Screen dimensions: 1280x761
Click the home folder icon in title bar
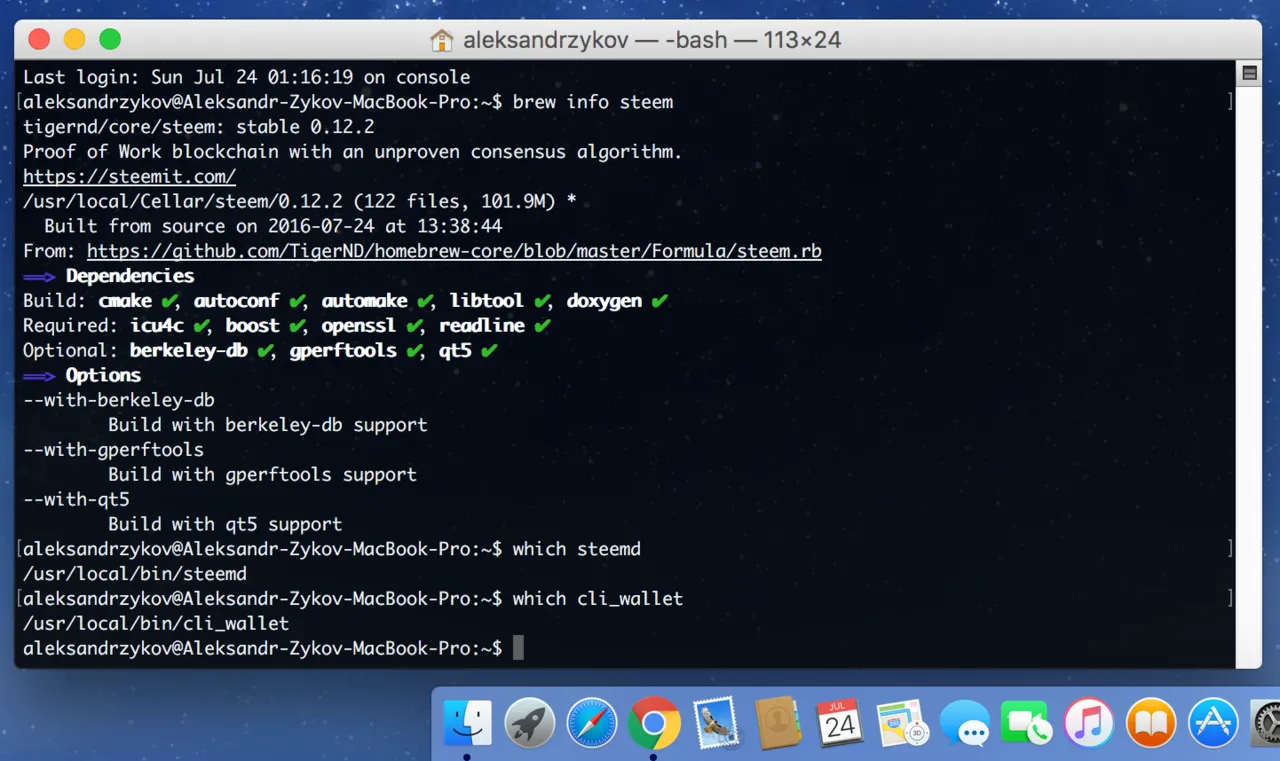click(x=441, y=40)
